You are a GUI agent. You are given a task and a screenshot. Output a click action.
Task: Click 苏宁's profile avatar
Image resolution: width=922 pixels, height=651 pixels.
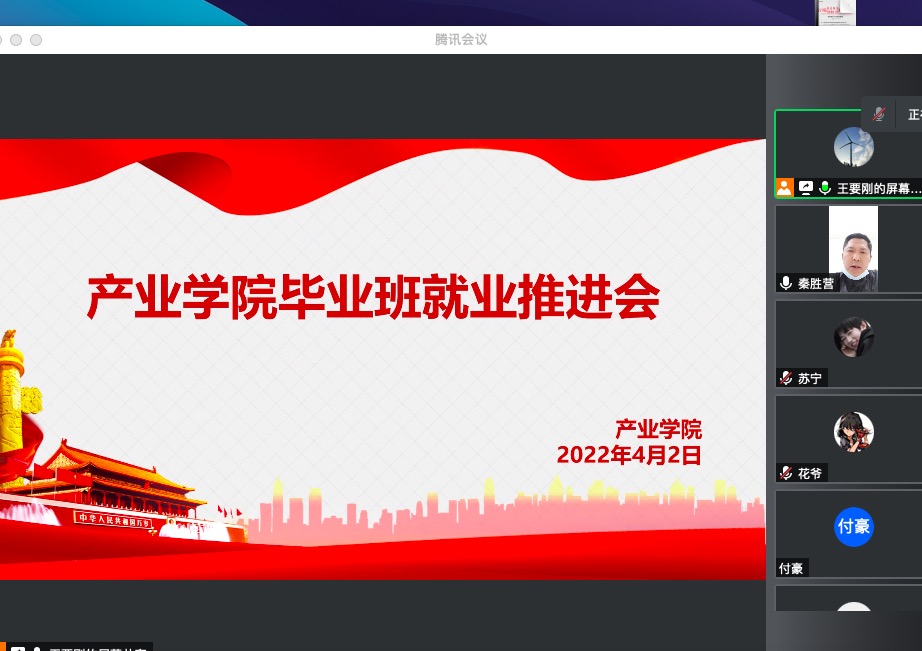click(853, 337)
